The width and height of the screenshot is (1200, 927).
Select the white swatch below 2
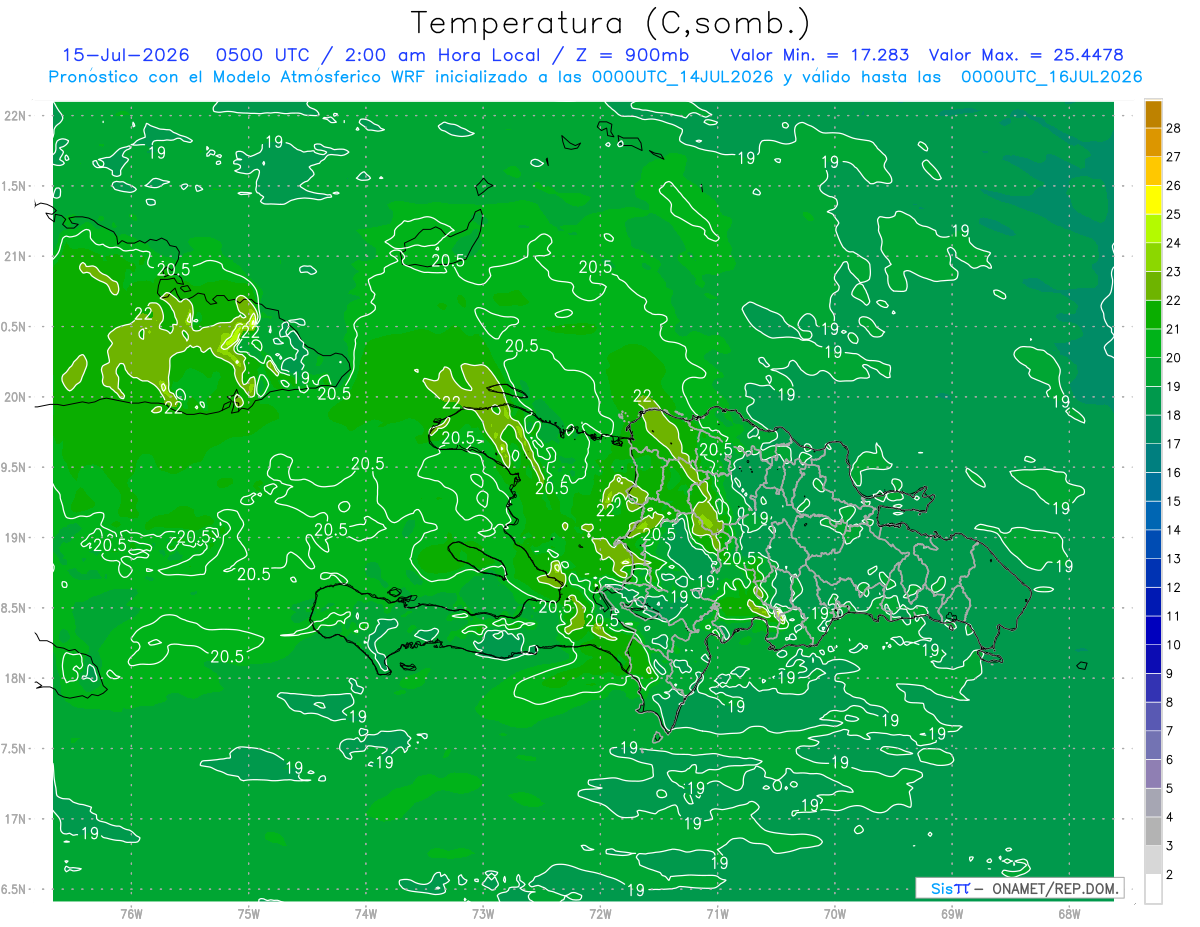point(1153,889)
